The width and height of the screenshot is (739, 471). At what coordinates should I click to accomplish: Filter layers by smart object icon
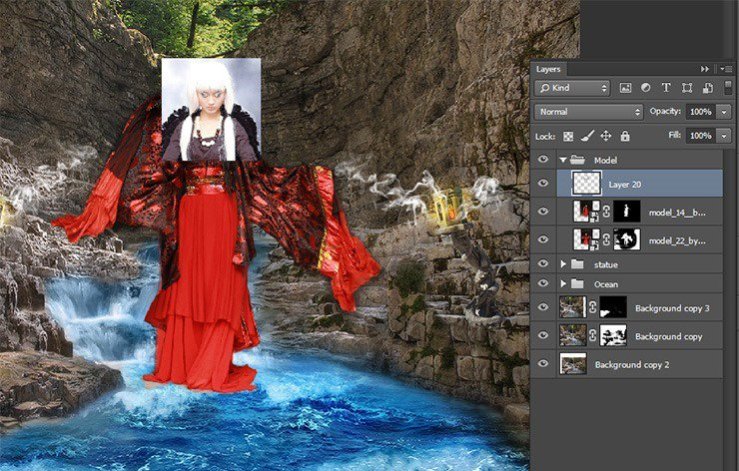(x=707, y=88)
